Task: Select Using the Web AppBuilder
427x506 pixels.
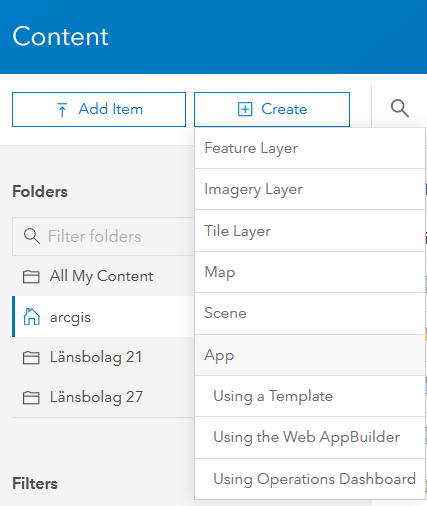Action: click(x=310, y=437)
